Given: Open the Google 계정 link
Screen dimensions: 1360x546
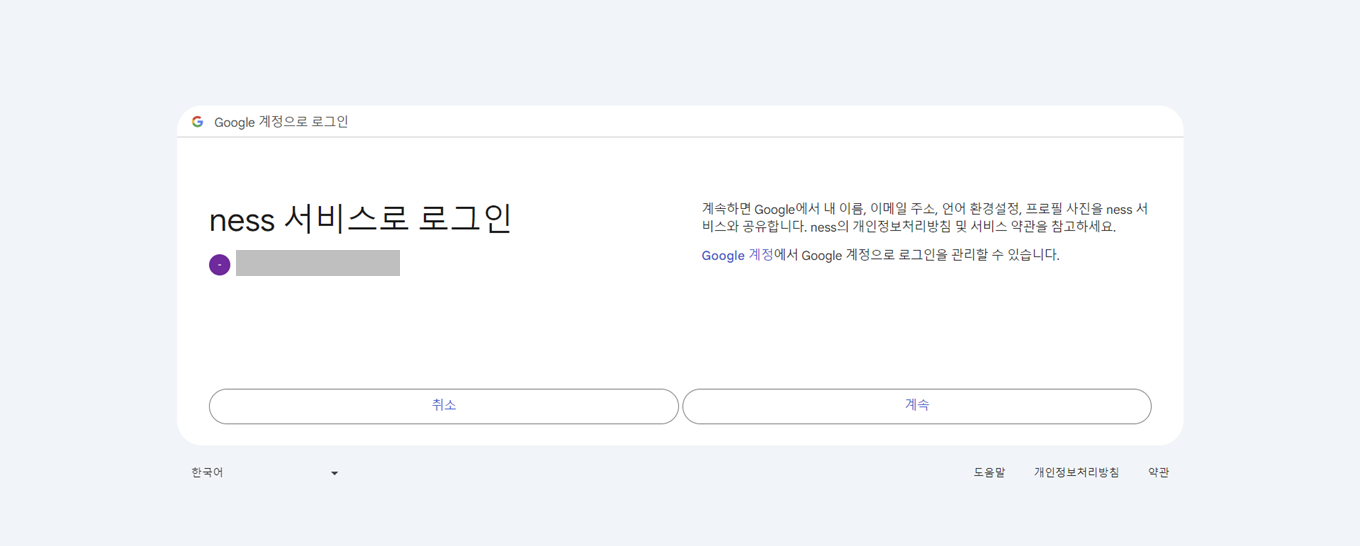Looking at the screenshot, I should 737,255.
